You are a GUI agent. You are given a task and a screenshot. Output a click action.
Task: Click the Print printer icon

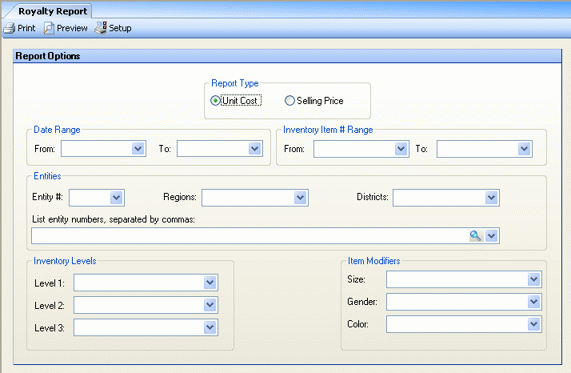click(x=9, y=28)
